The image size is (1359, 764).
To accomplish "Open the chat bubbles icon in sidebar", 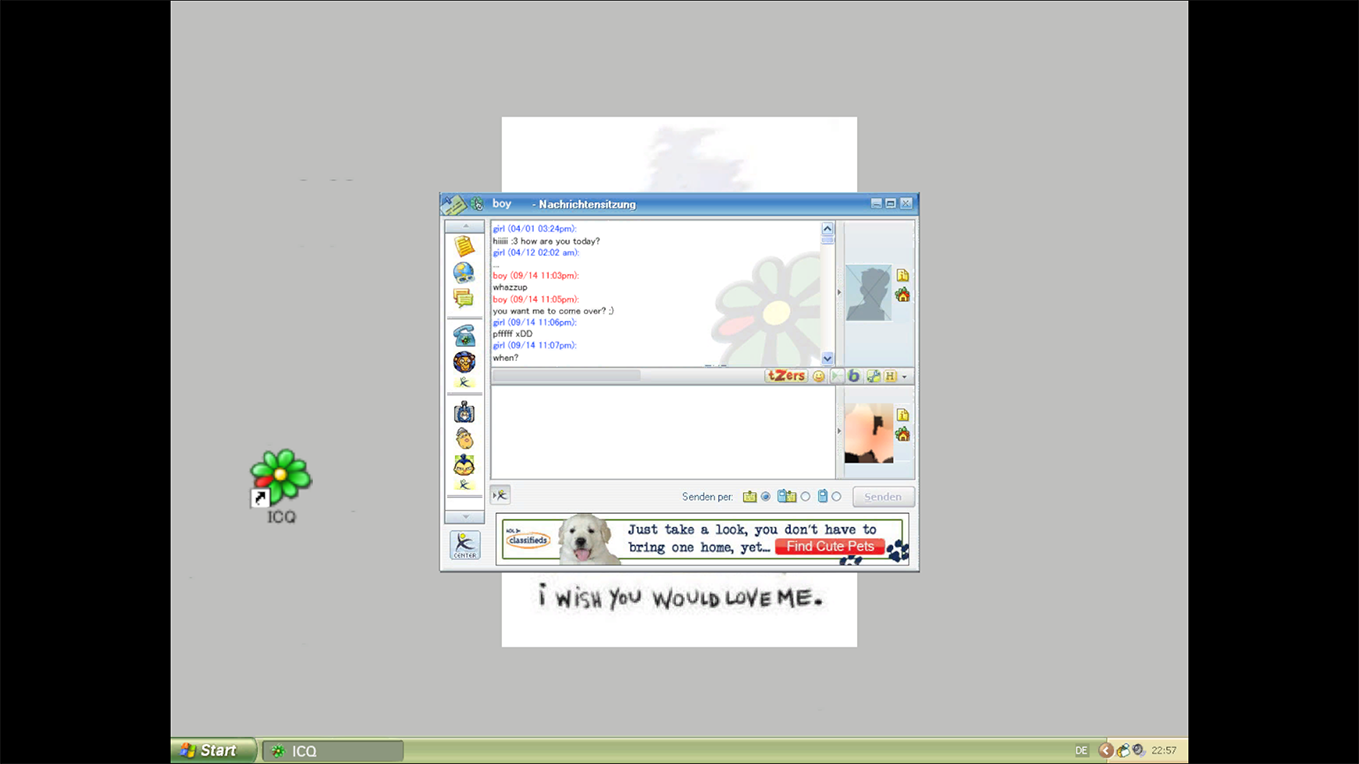I will click(x=463, y=298).
